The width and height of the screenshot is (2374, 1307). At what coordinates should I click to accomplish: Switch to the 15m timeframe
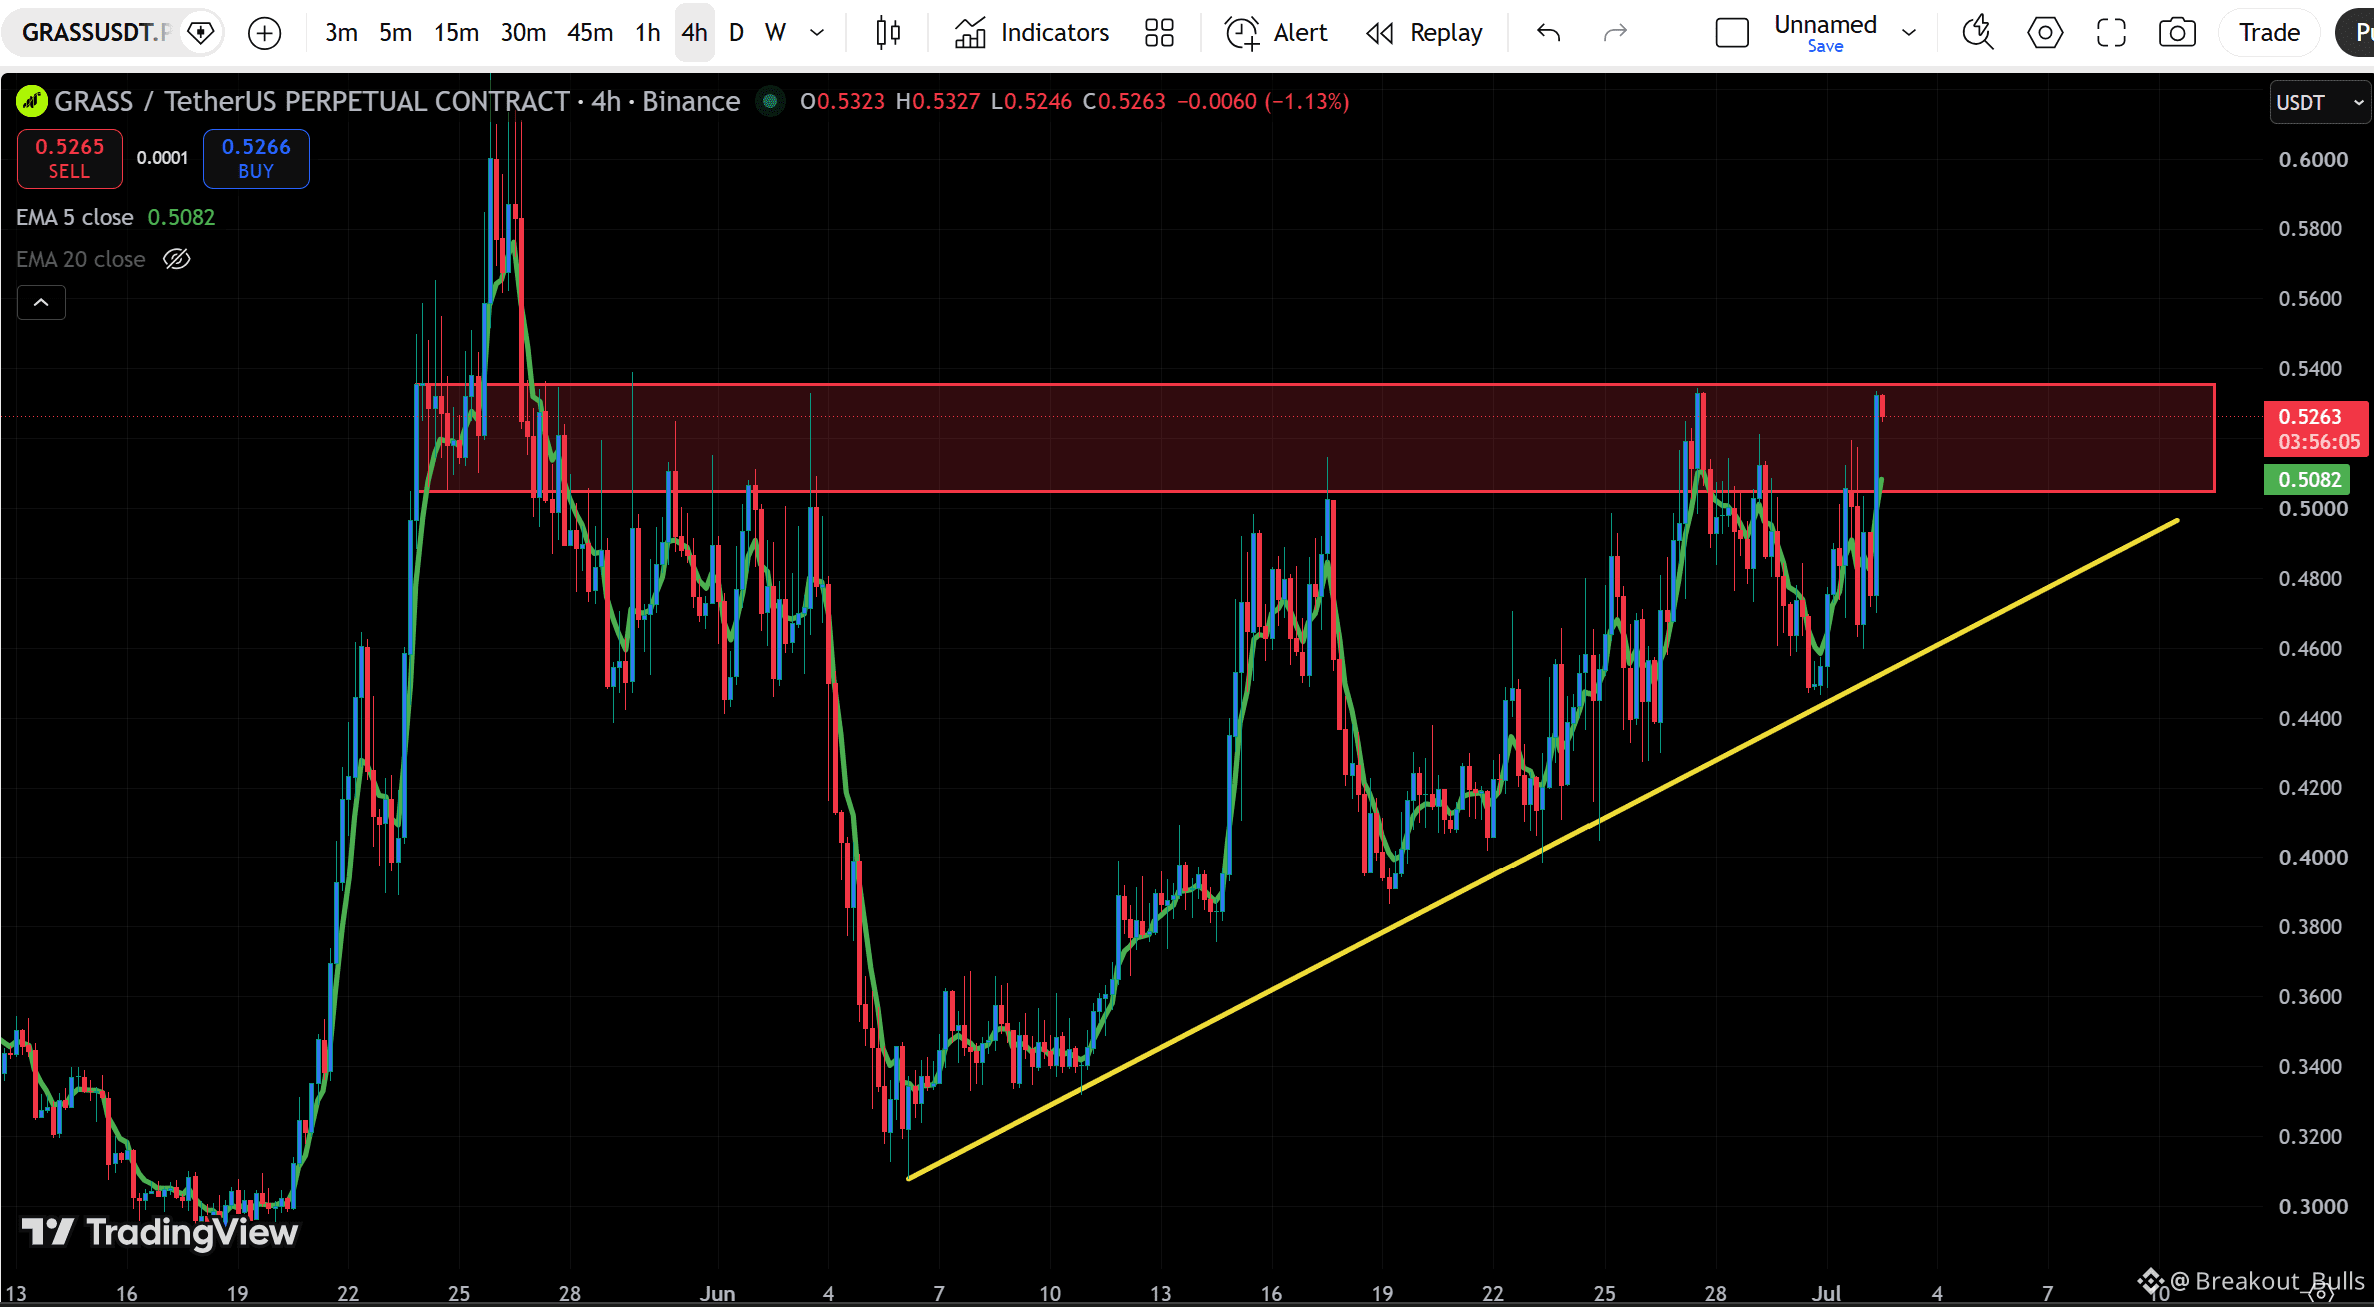pos(456,33)
